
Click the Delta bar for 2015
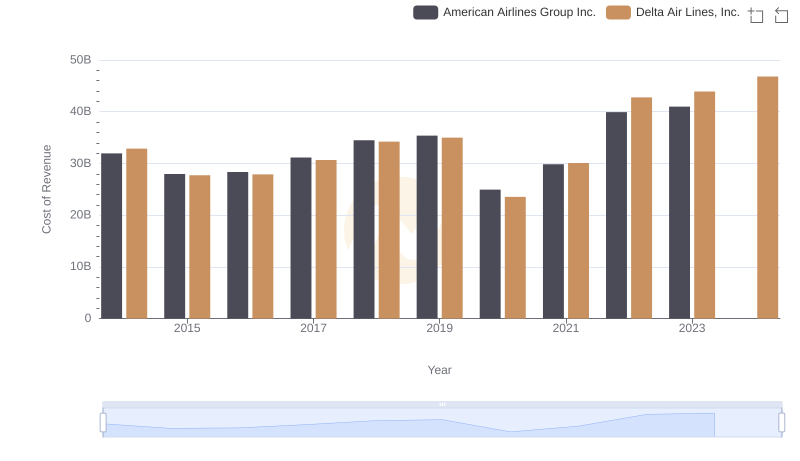point(199,247)
